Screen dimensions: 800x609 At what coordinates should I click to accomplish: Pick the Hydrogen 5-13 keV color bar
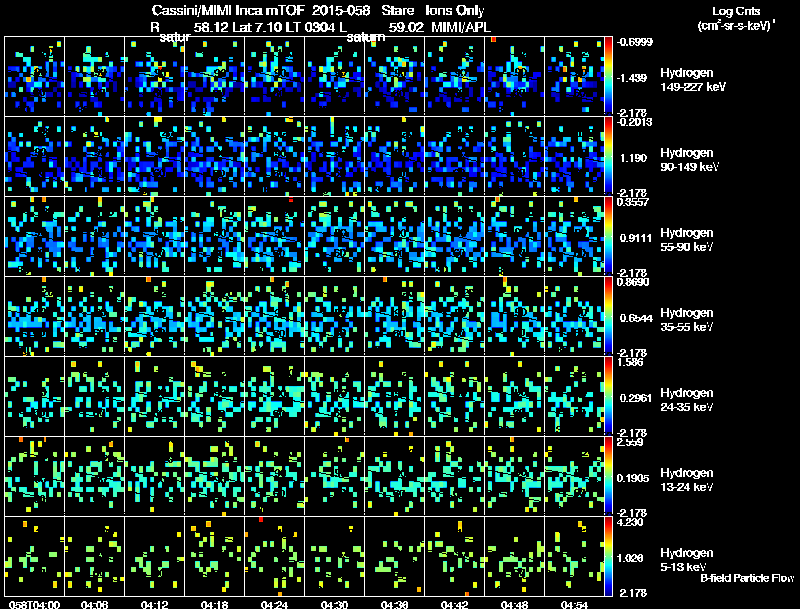click(x=608, y=556)
